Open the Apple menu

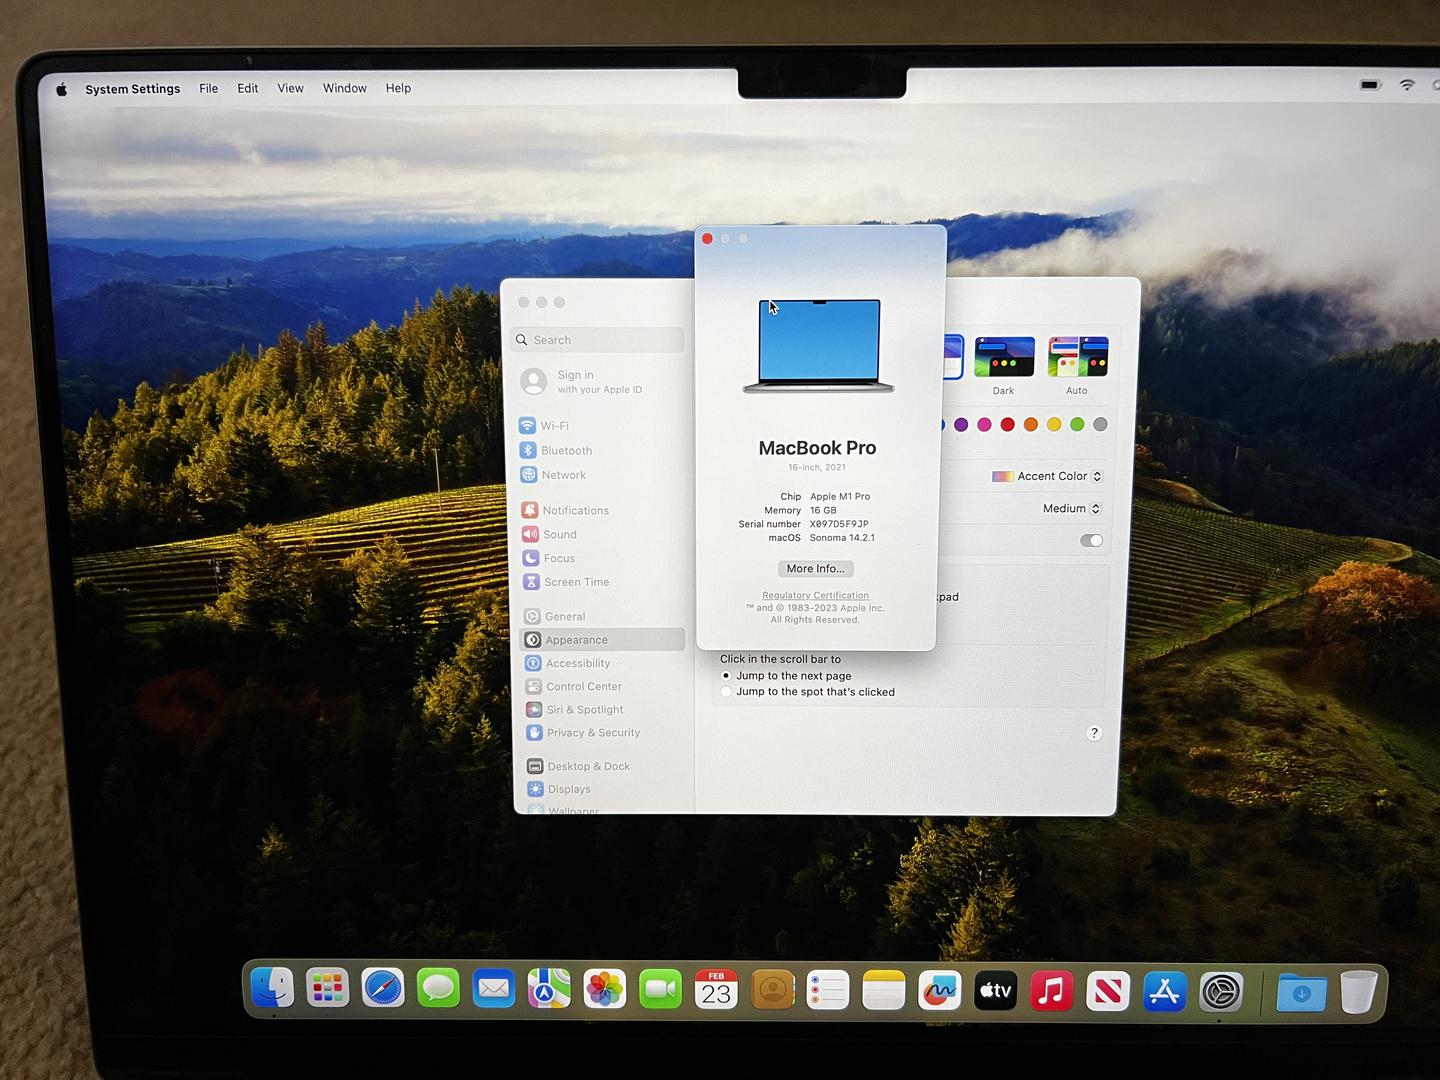click(x=61, y=89)
